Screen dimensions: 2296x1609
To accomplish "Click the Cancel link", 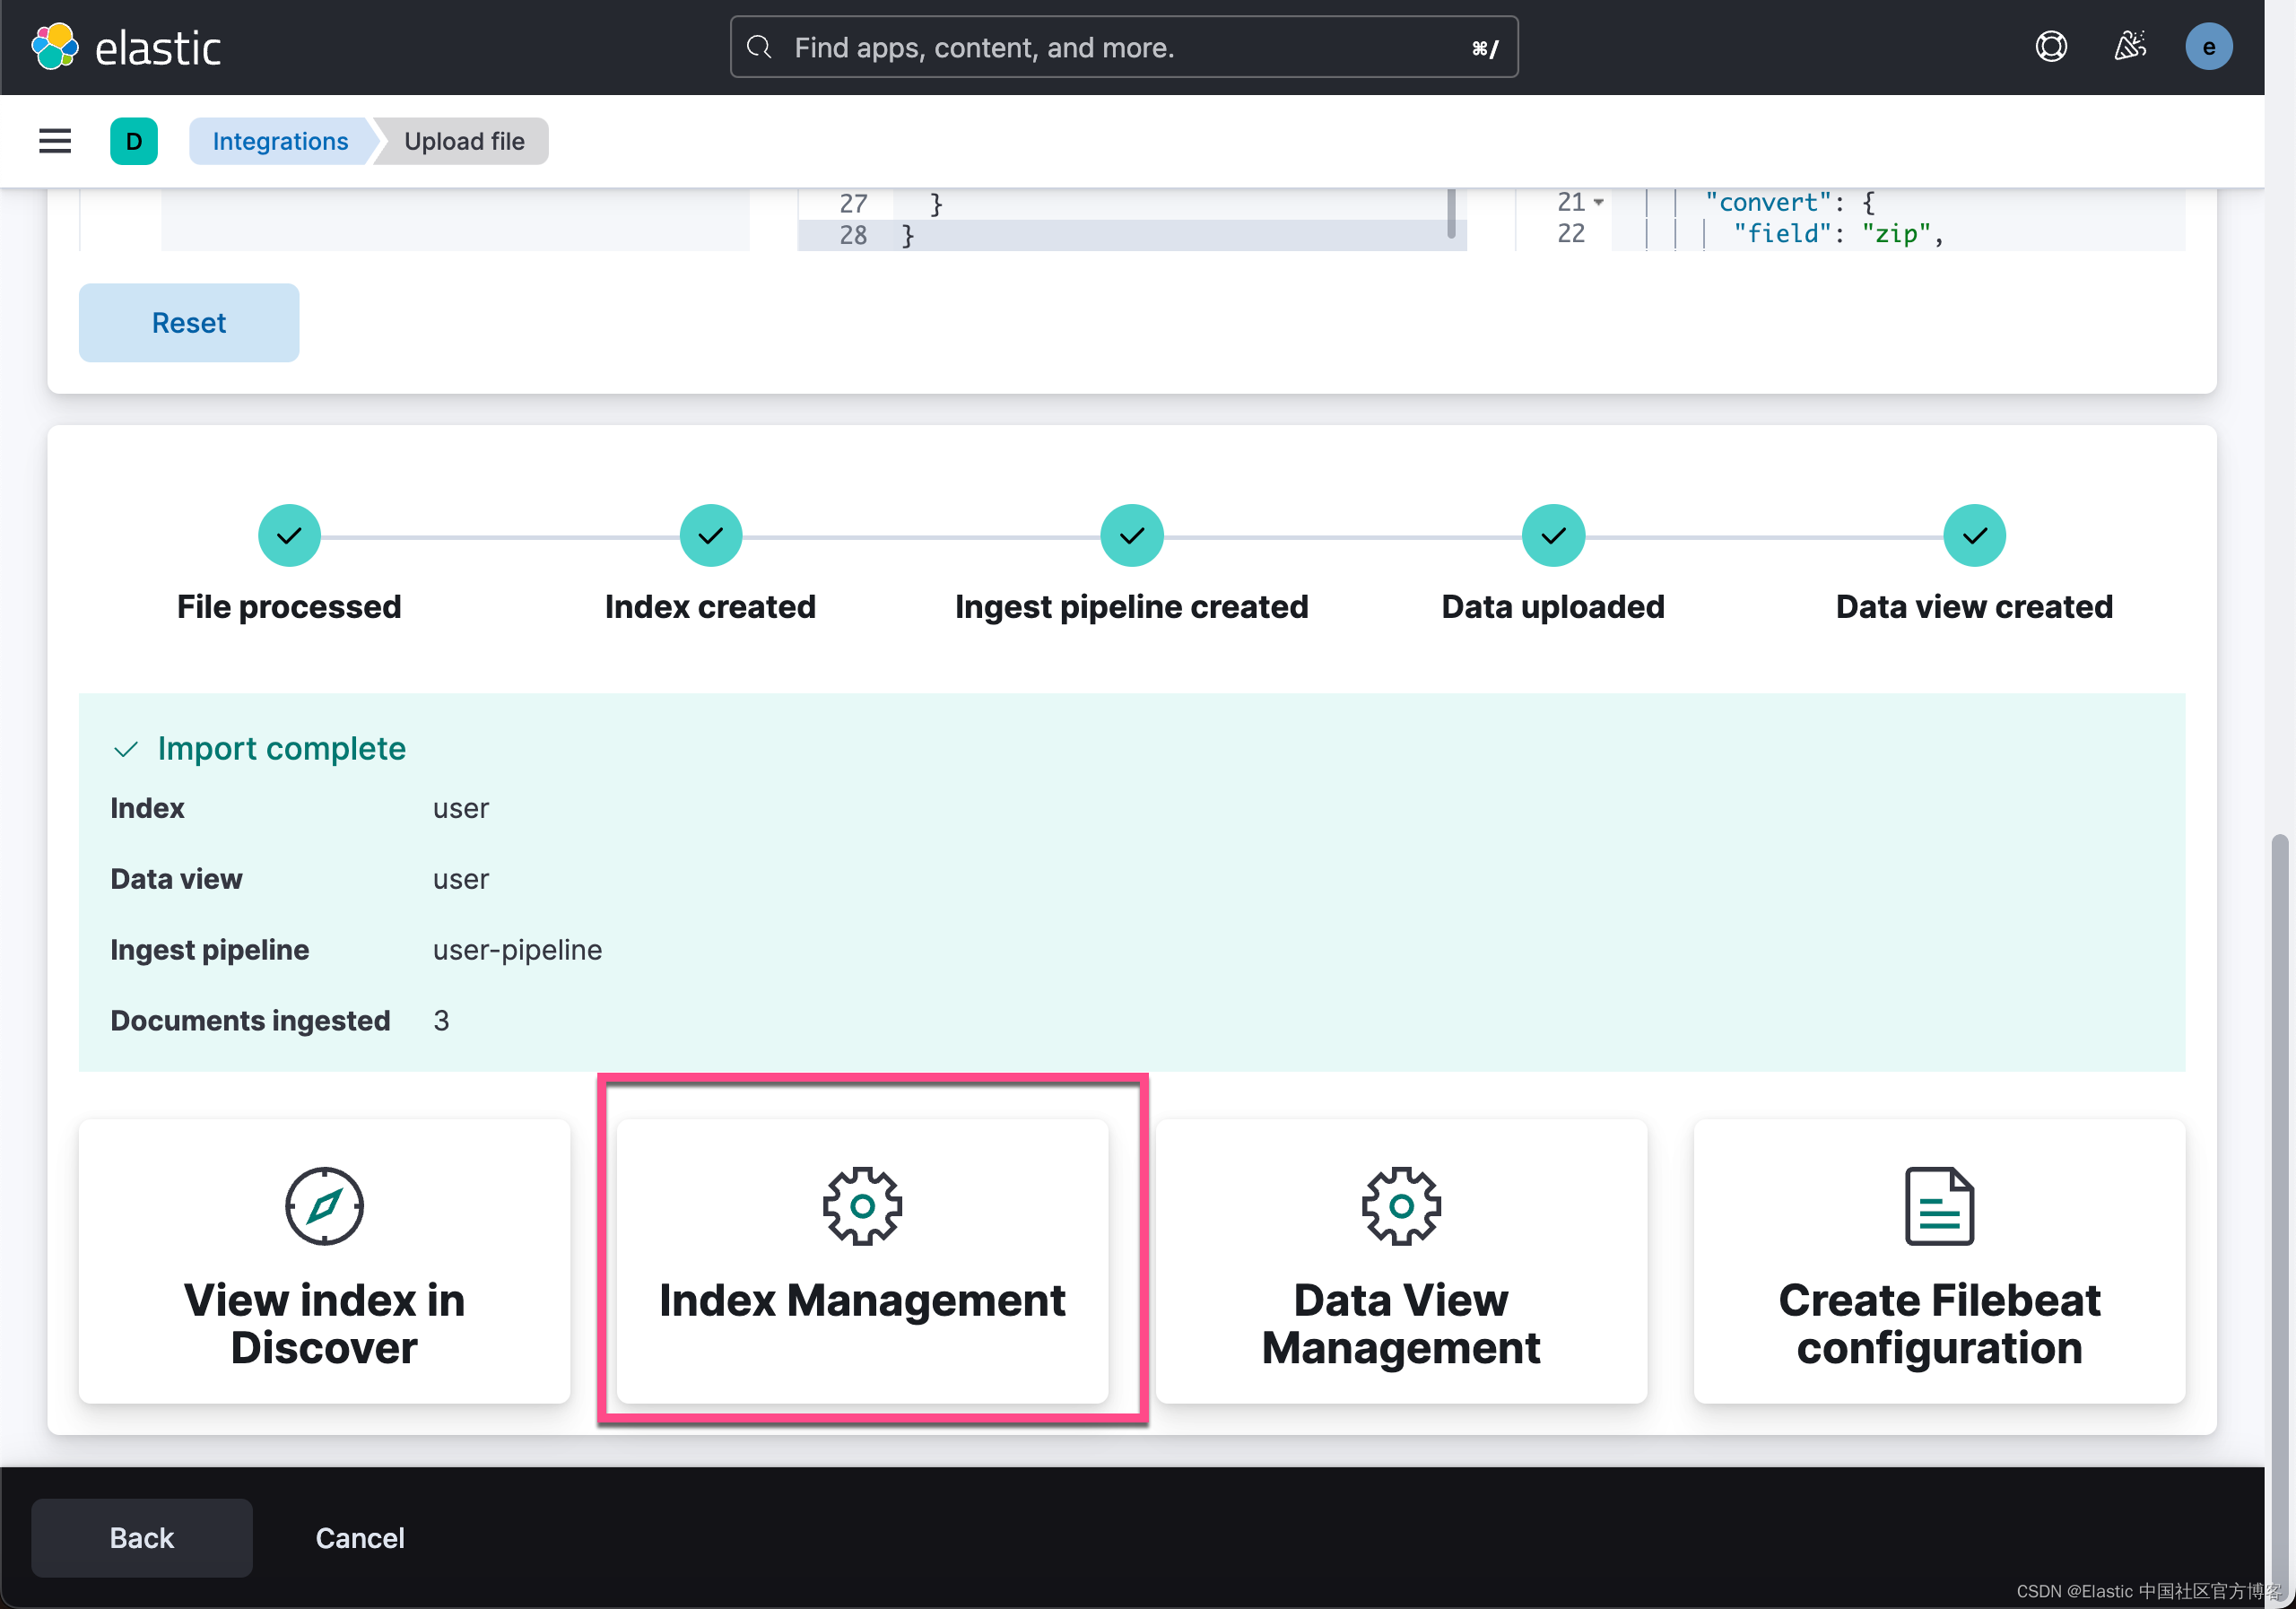I will point(359,1537).
